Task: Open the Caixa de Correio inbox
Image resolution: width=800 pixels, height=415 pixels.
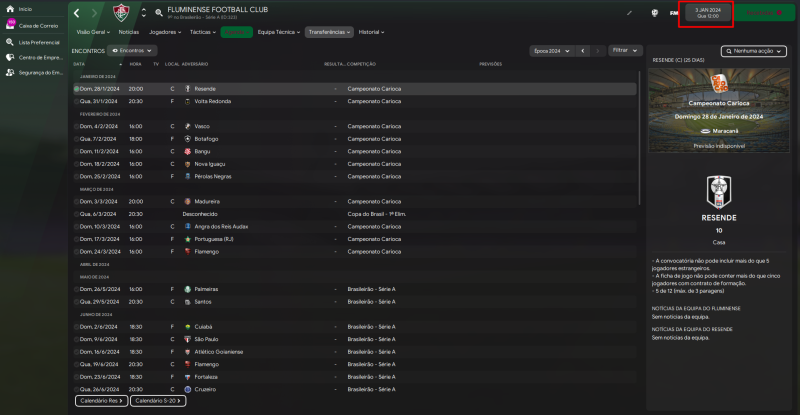Action: coord(10,24)
